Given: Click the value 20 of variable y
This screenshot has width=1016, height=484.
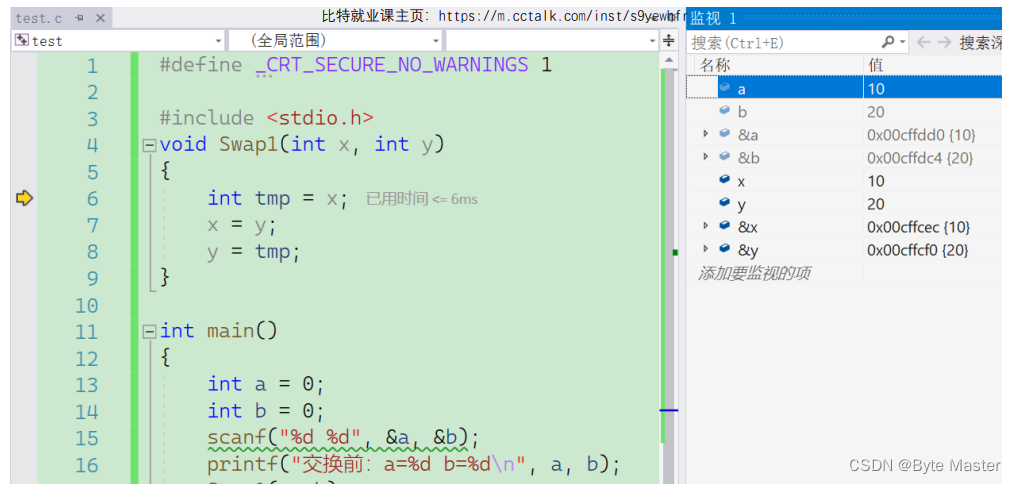Looking at the screenshot, I should coord(876,205).
